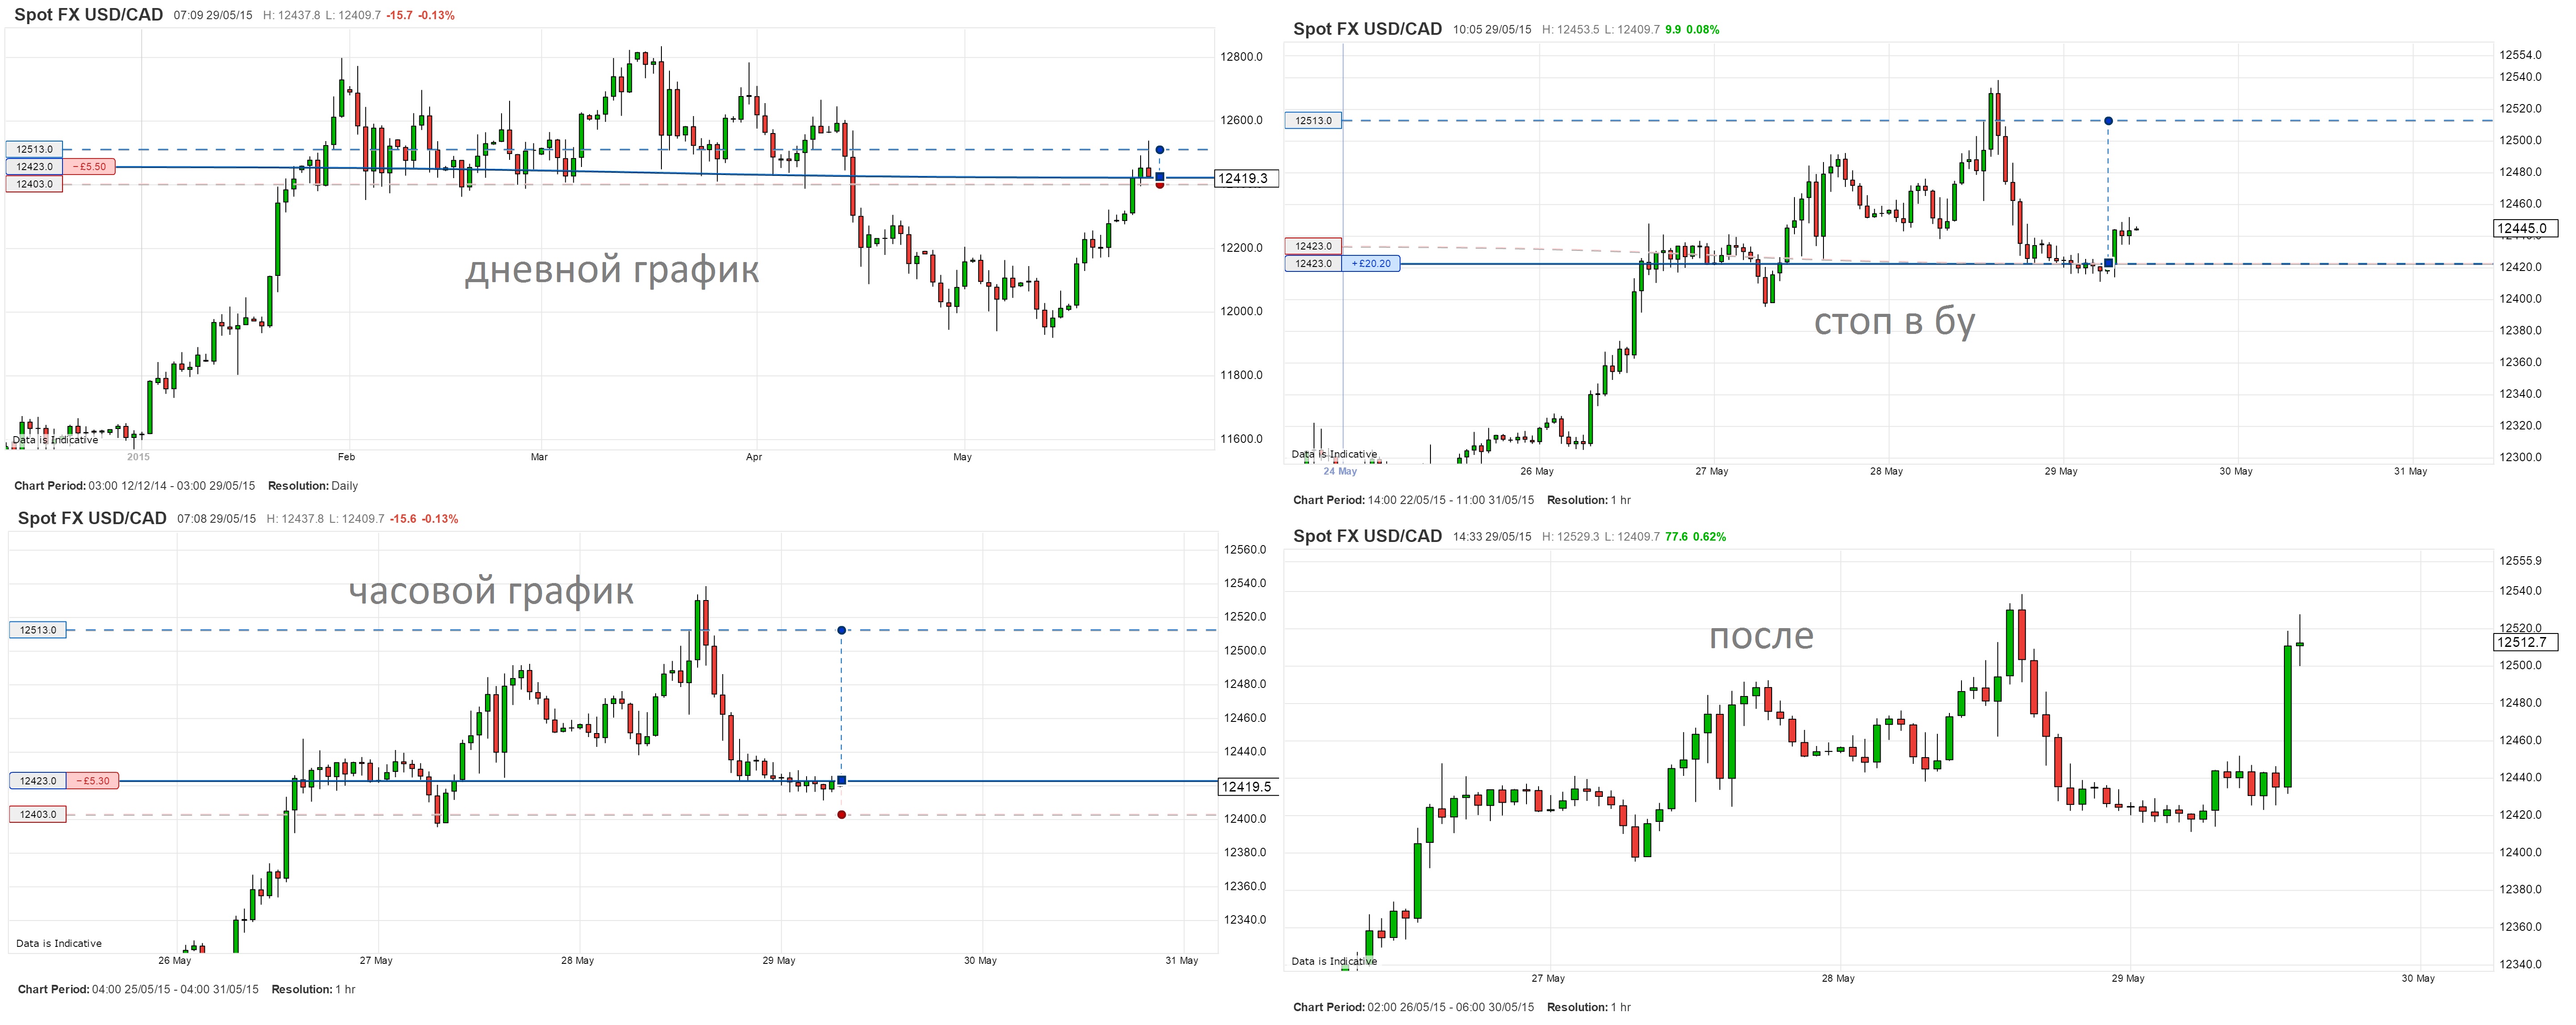
Task: Select the 12423.0 entry label on daily chart
Action: 34,167
